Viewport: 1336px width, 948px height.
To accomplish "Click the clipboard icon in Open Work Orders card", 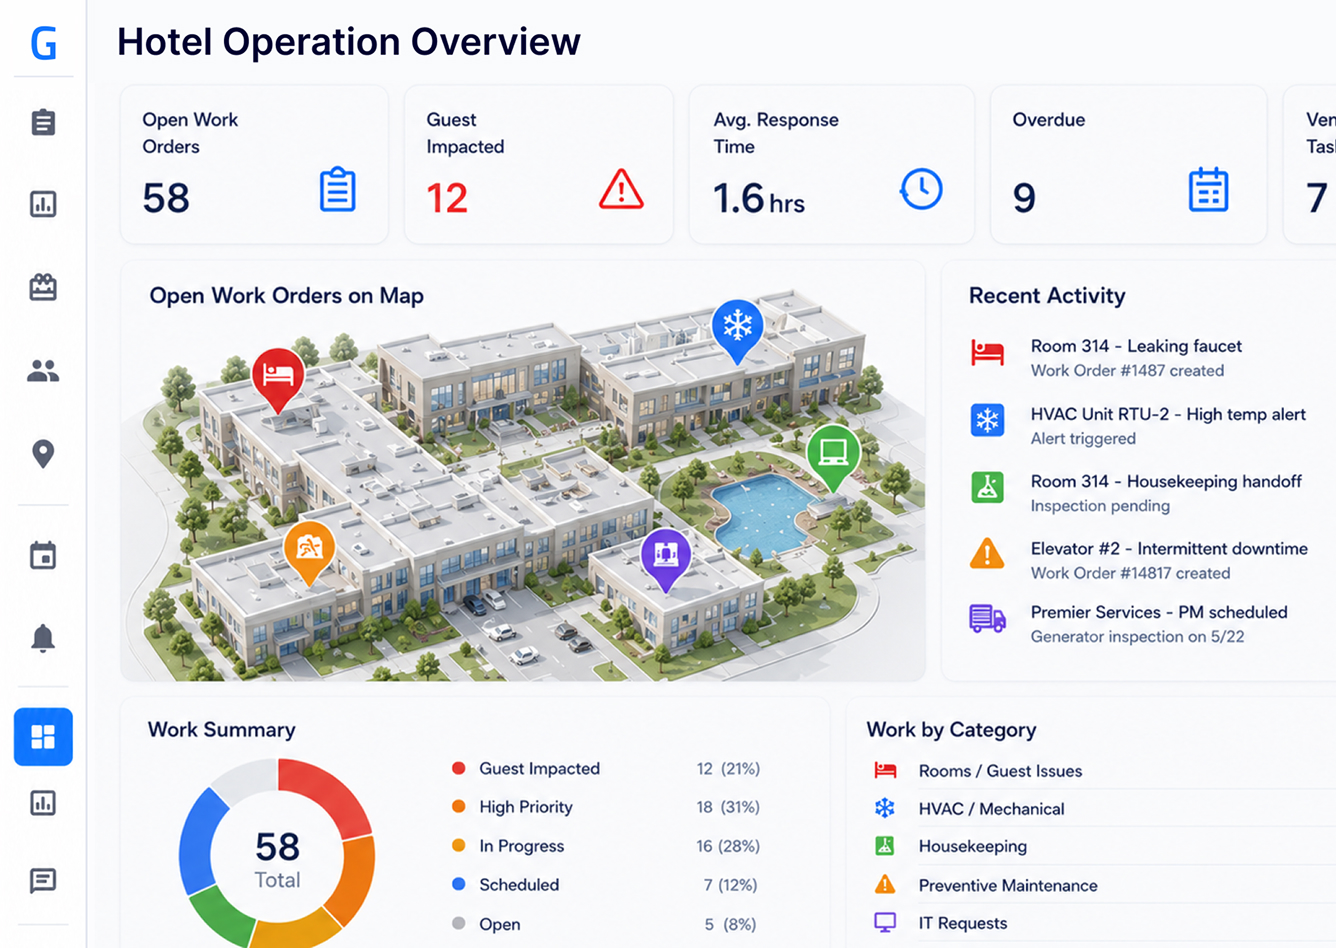I will point(337,190).
